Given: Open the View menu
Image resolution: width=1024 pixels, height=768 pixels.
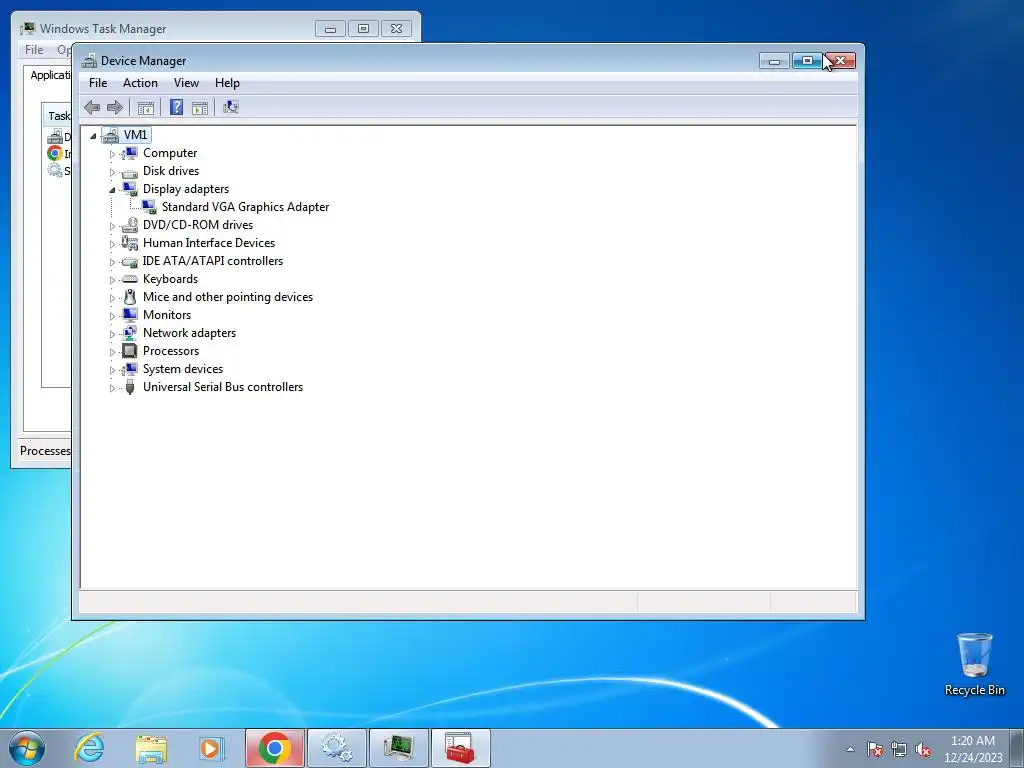Looking at the screenshot, I should [186, 83].
